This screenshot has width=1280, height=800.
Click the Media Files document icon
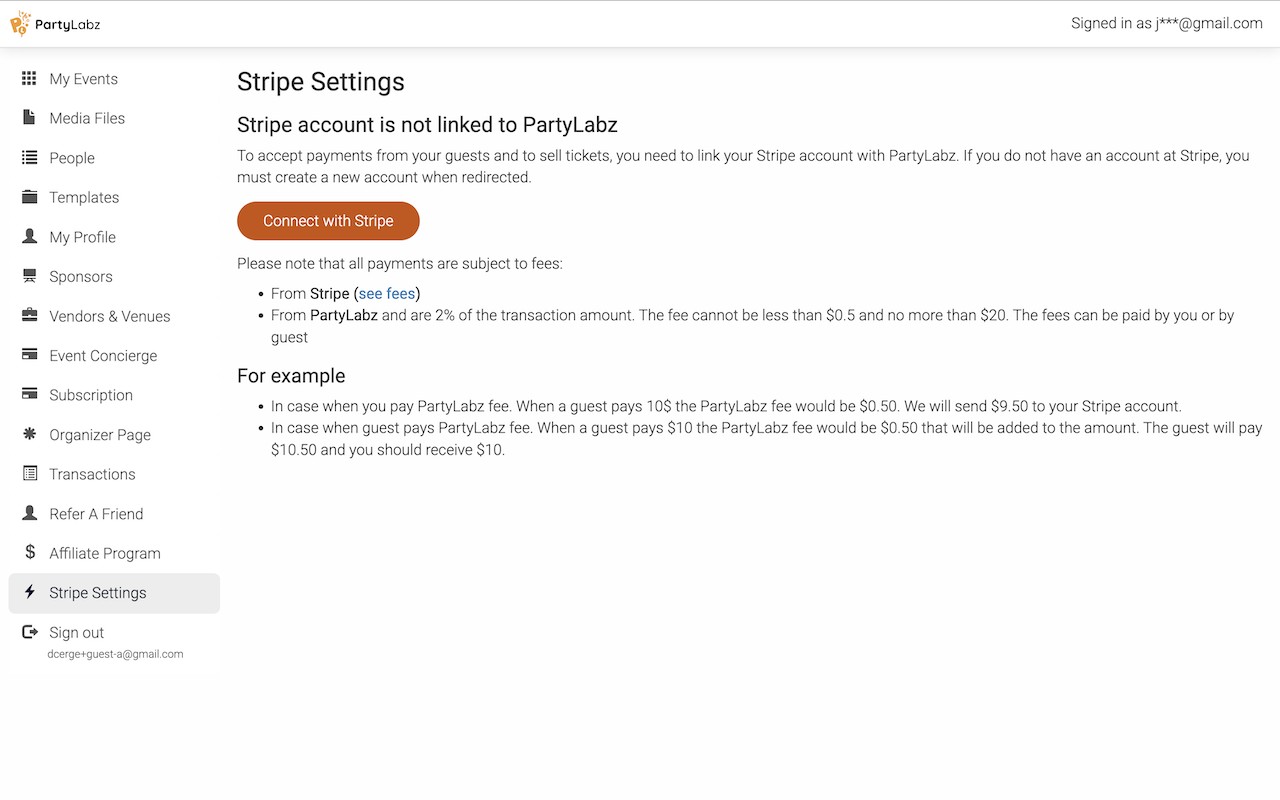30,118
